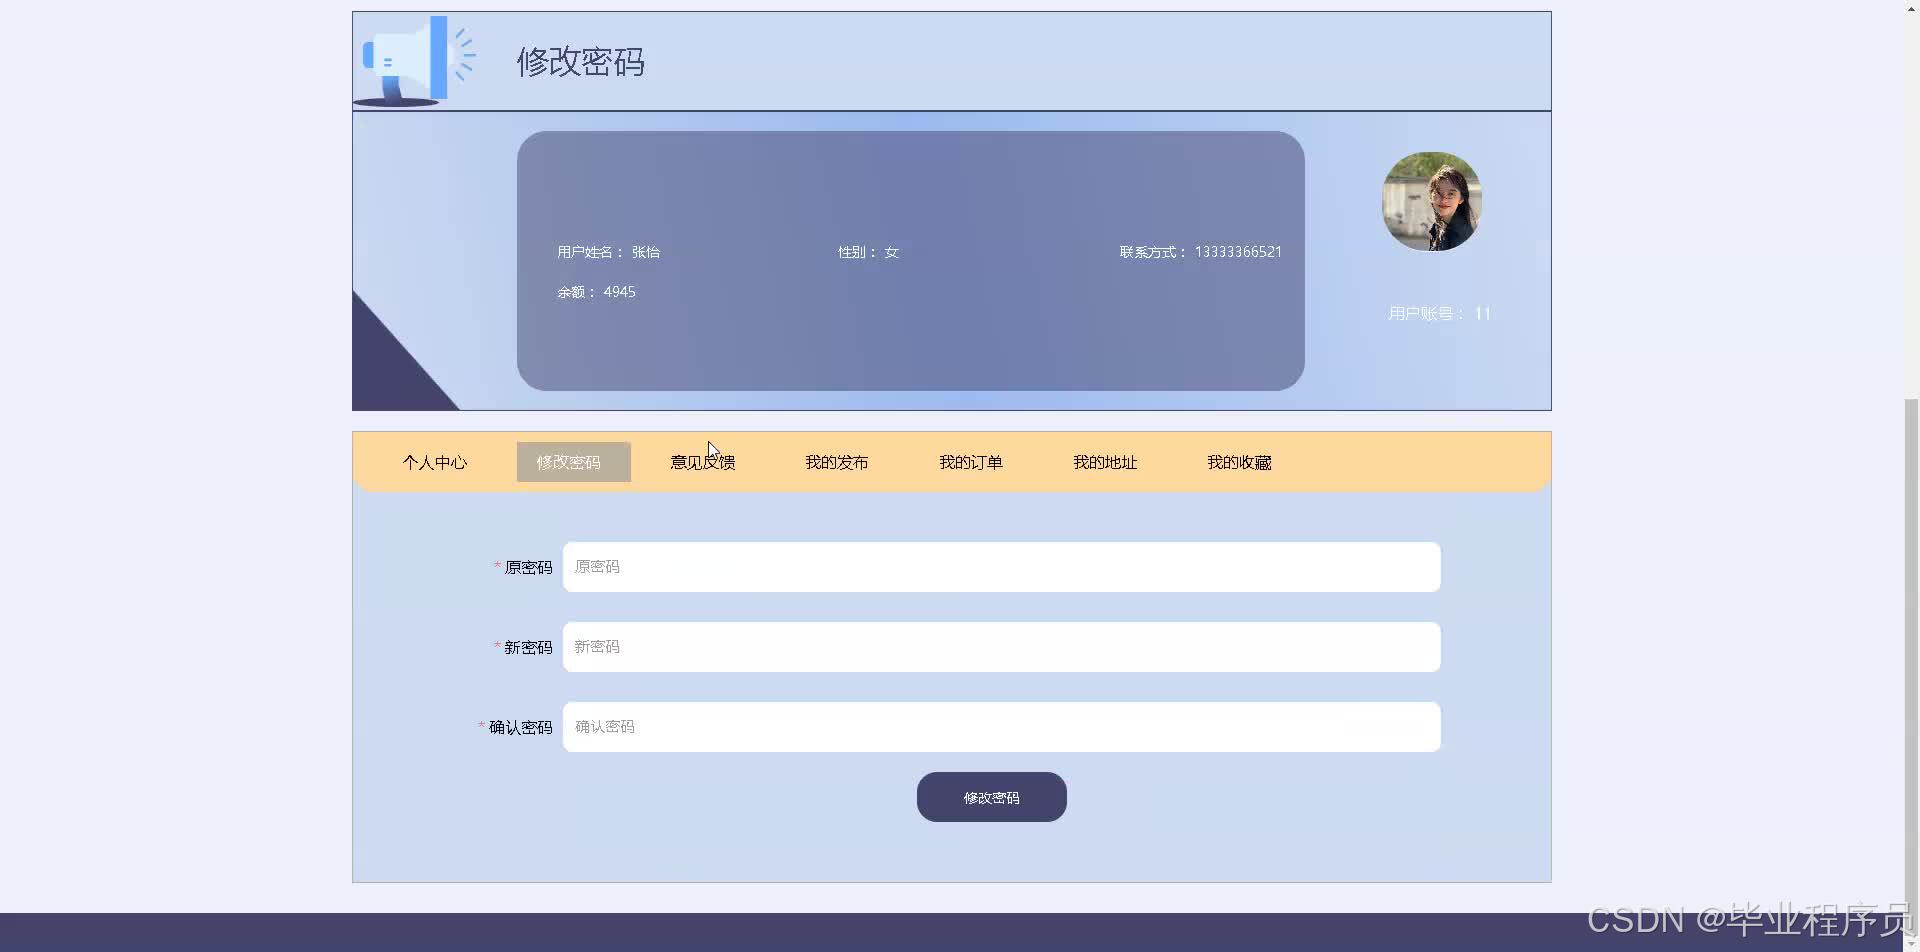This screenshot has height=952, width=1920.
Task: Focus the 原密码 input field
Action: point(1001,567)
